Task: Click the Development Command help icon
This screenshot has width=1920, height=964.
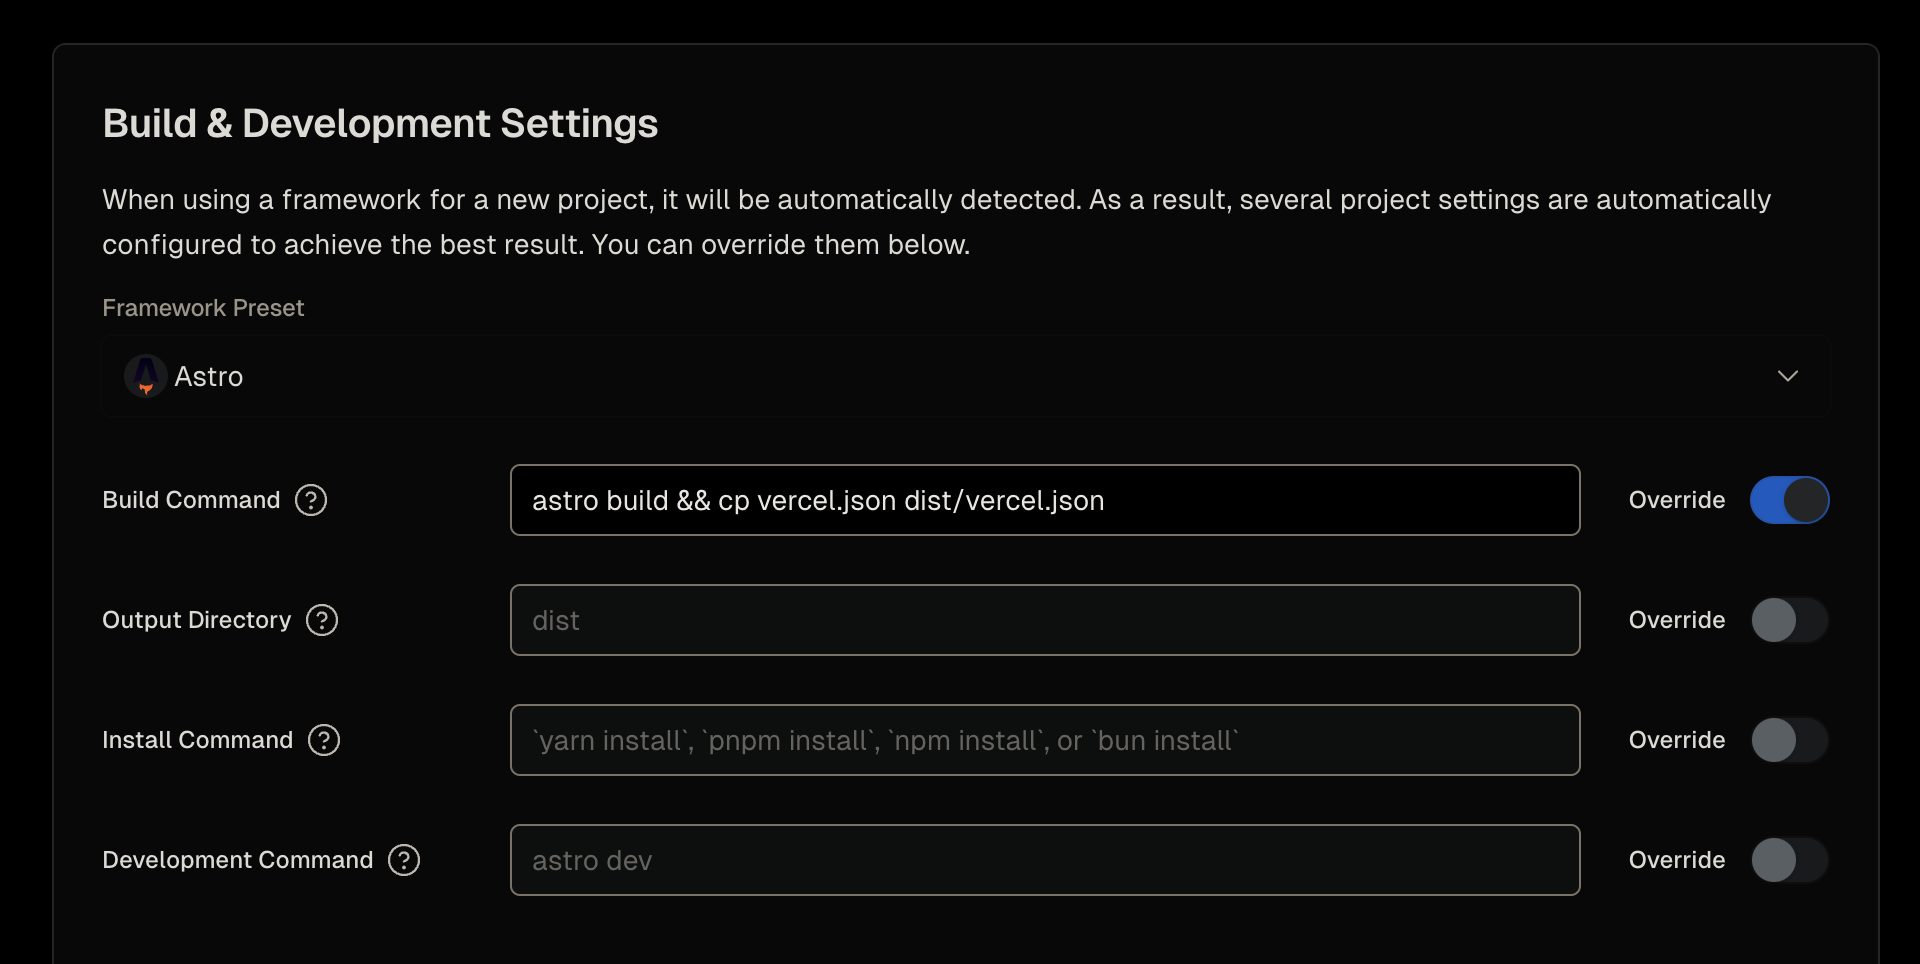Action: [x=404, y=860]
